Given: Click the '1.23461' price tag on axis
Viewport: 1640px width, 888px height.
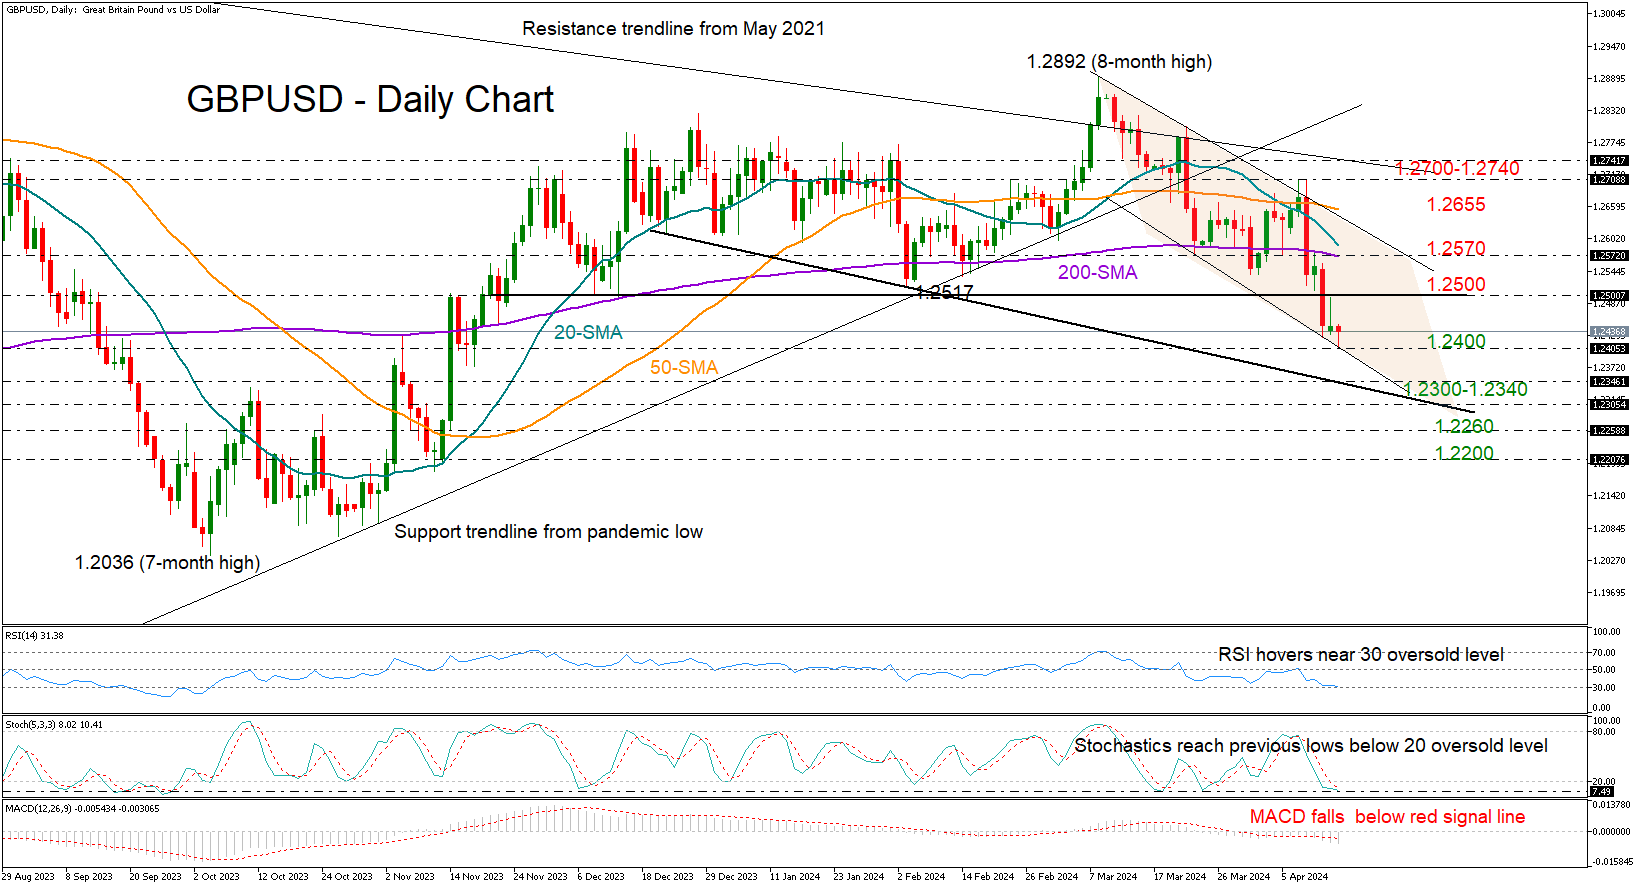Looking at the screenshot, I should tap(1609, 381).
